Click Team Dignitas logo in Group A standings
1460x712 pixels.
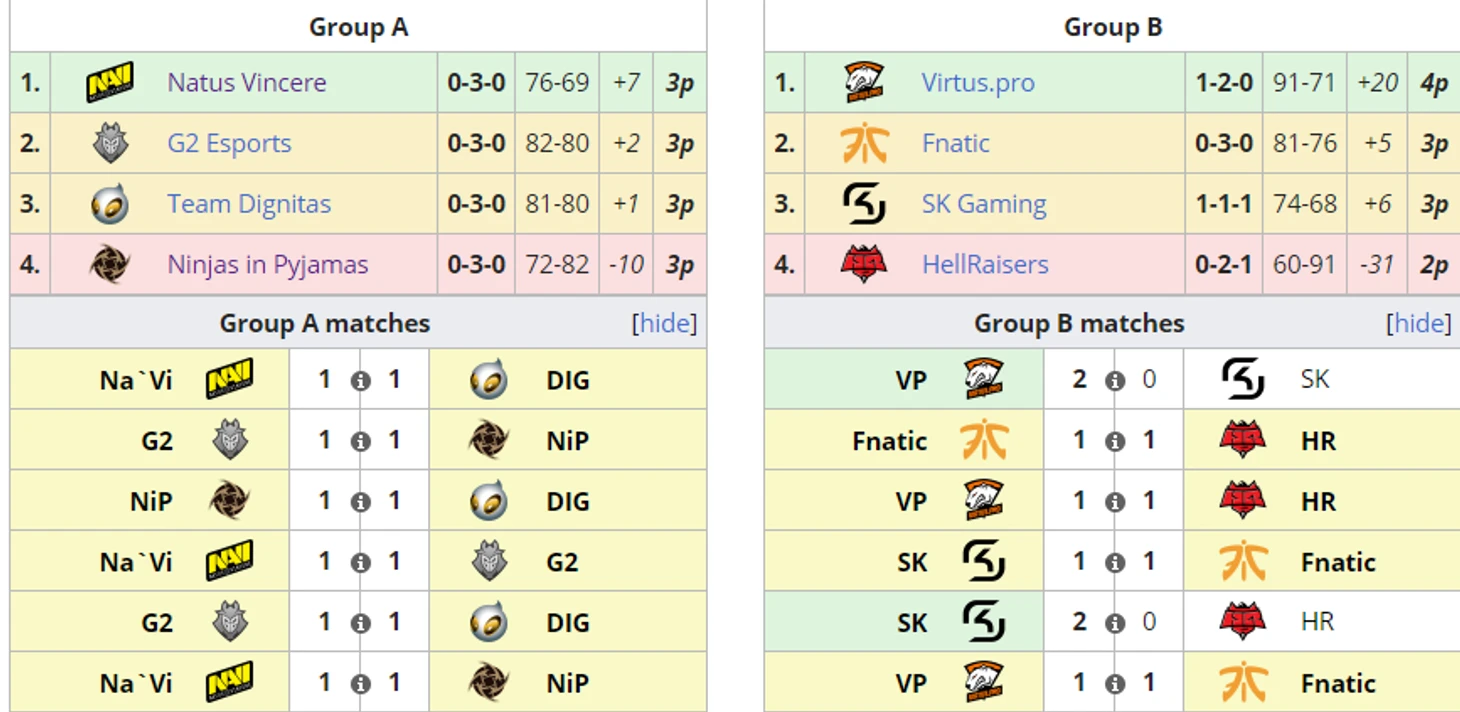tap(110, 204)
